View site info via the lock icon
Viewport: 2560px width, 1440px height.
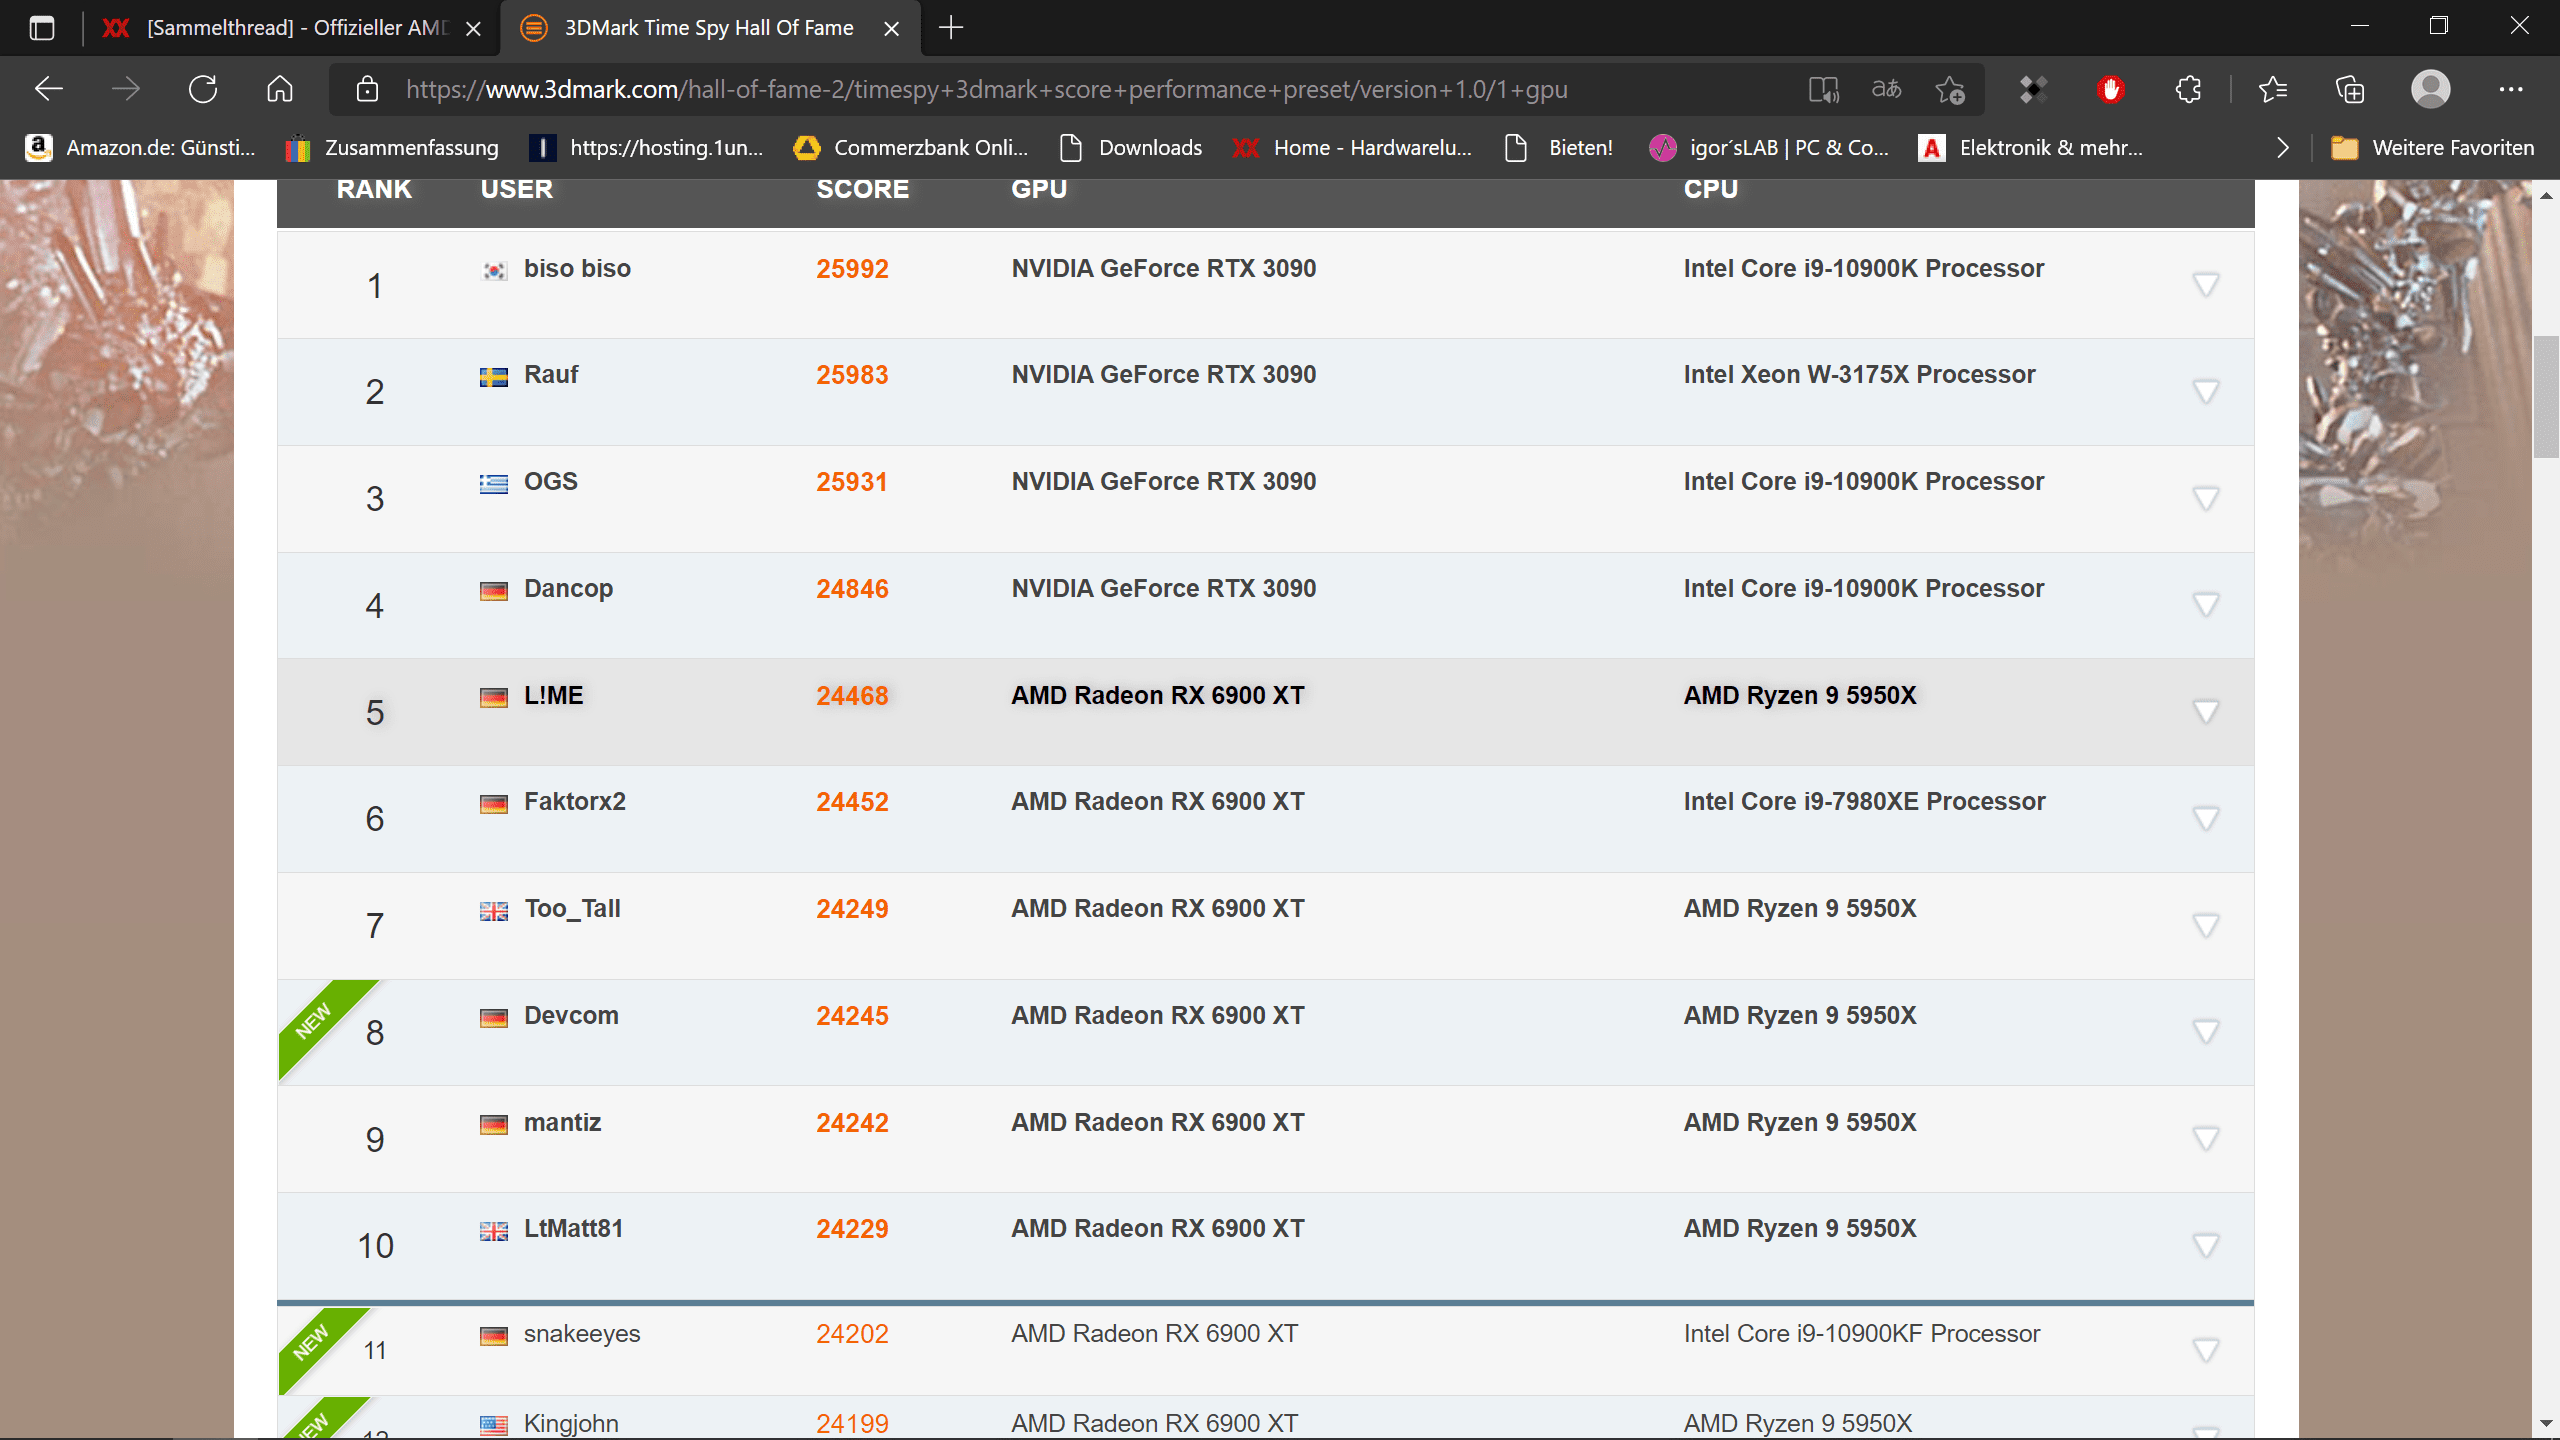367,89
